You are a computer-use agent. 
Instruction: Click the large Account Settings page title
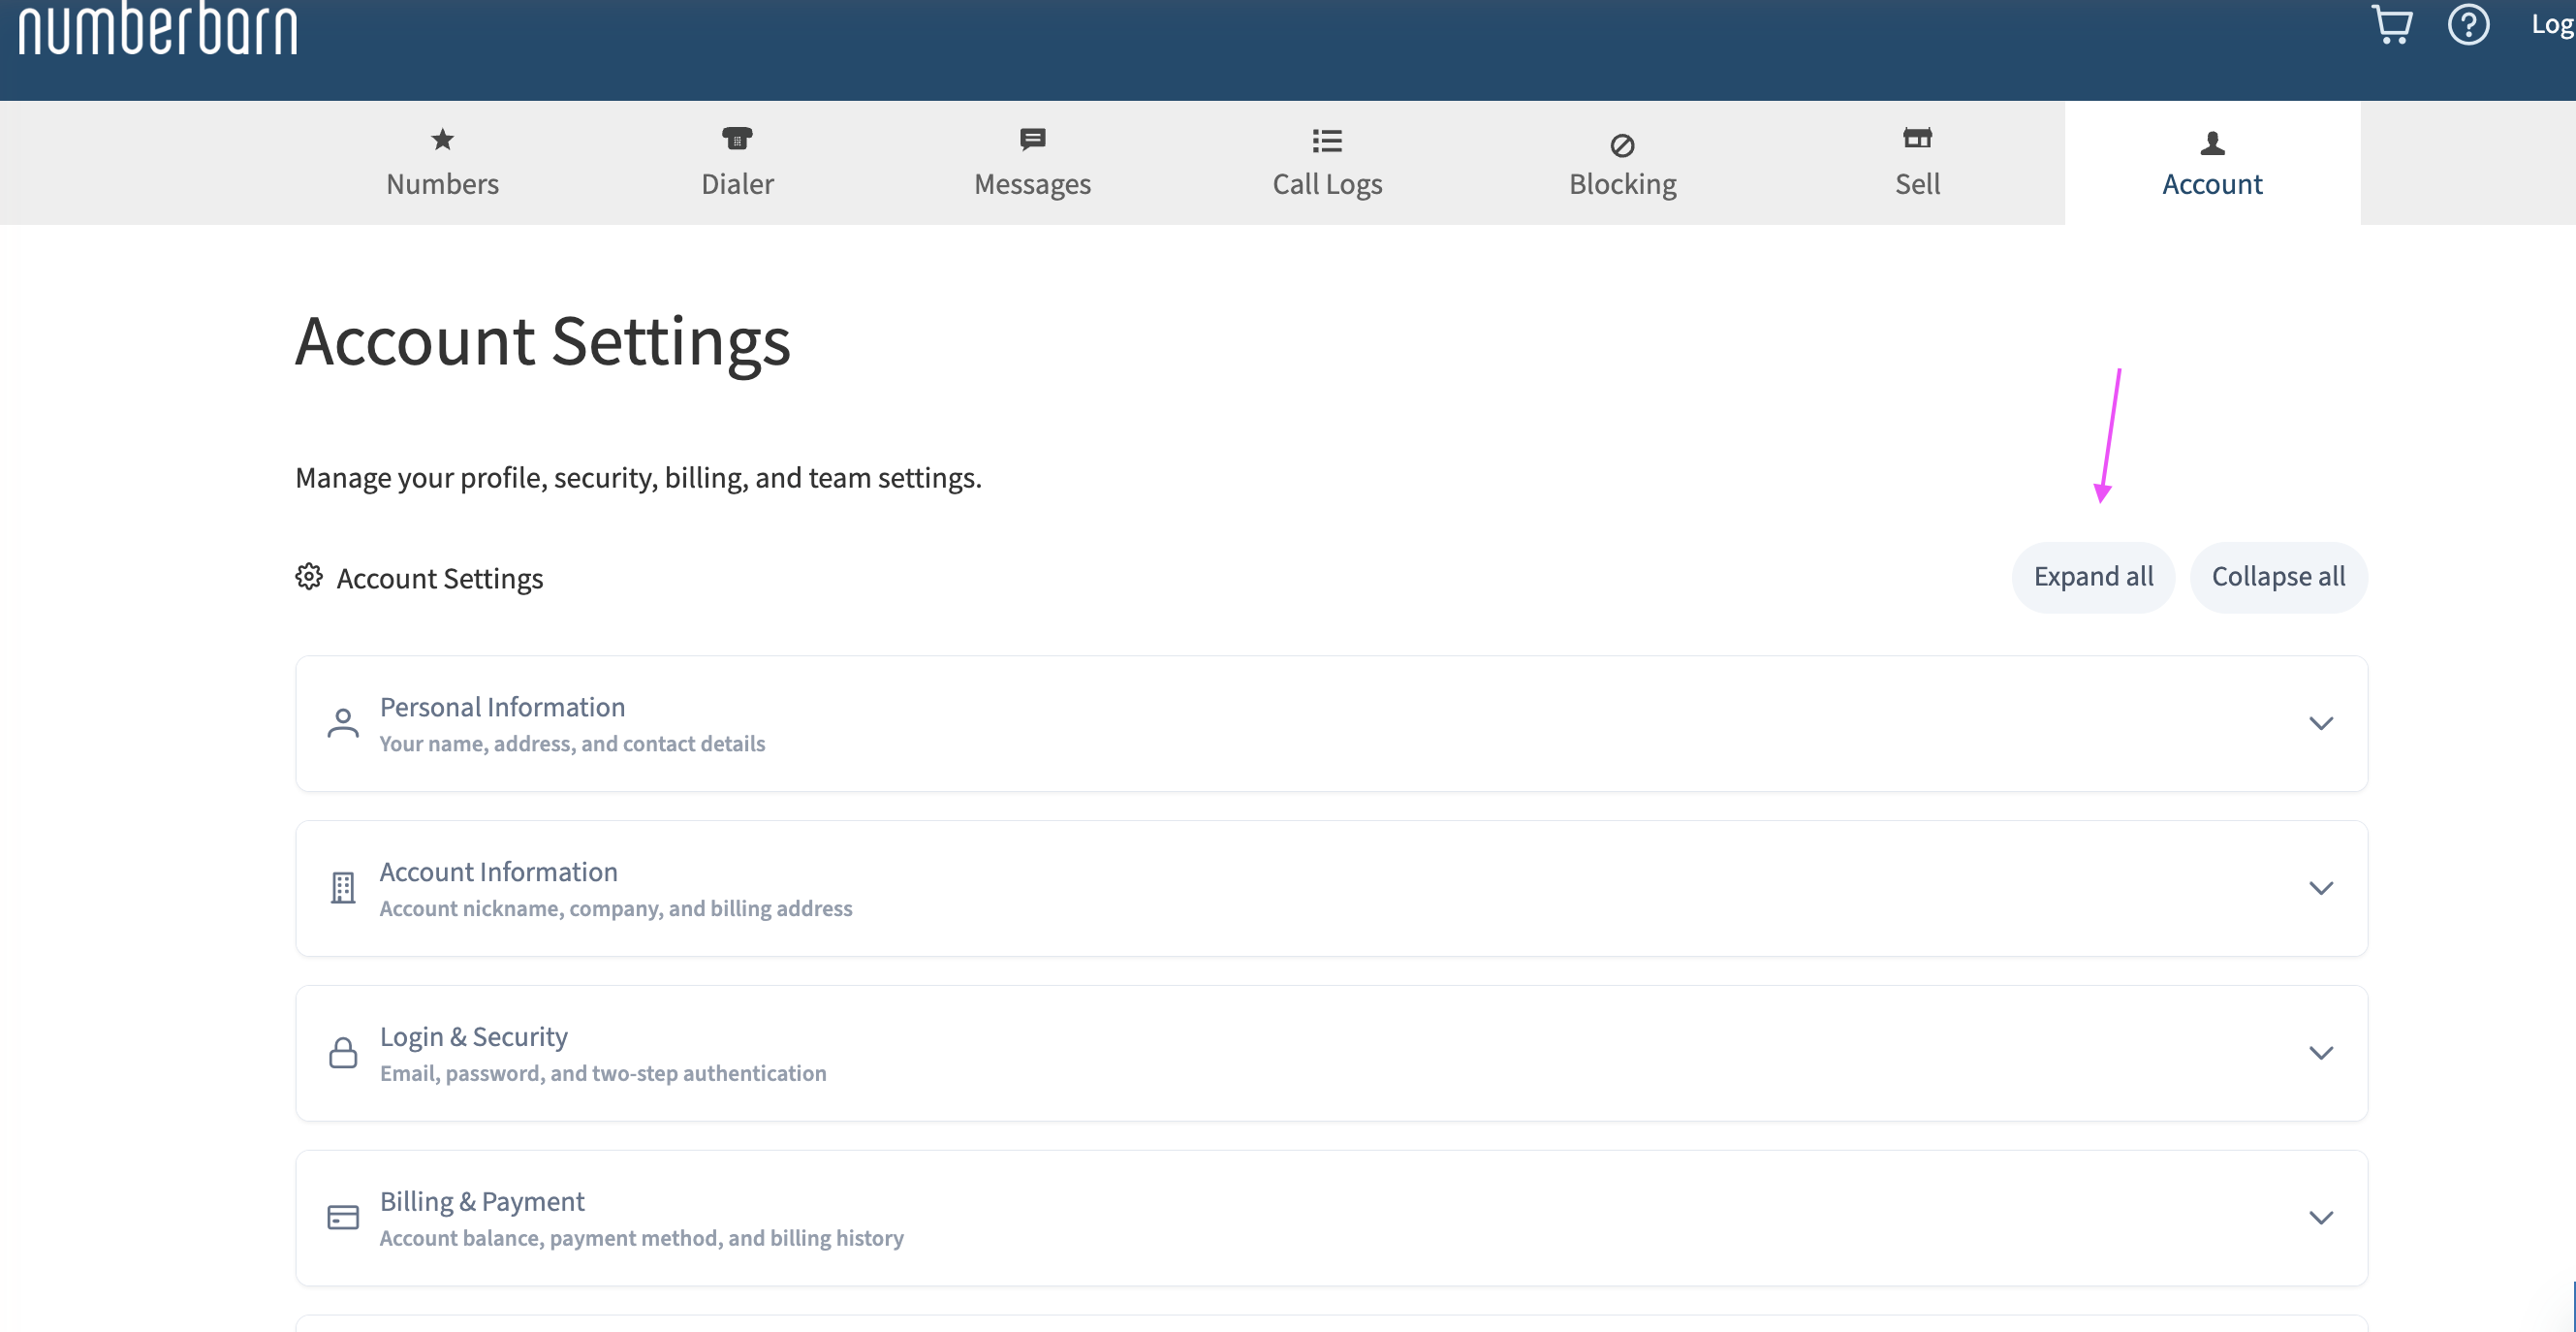(x=543, y=342)
